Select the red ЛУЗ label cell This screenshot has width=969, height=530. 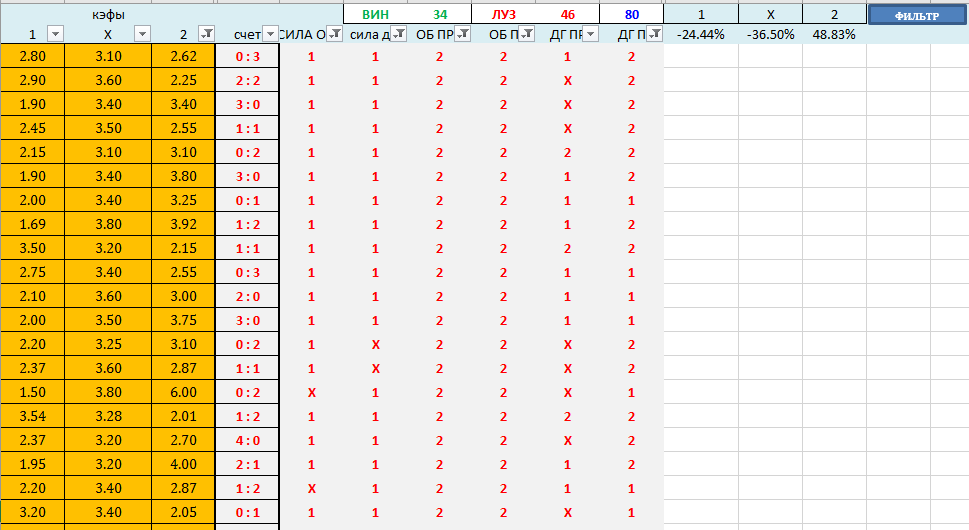tap(504, 14)
